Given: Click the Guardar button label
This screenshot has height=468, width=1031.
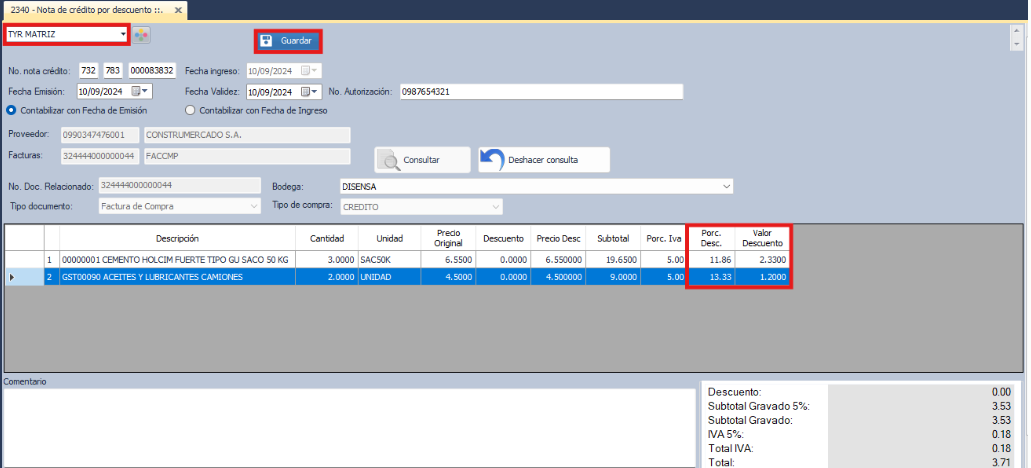Looking at the screenshot, I should pyautogui.click(x=296, y=41).
